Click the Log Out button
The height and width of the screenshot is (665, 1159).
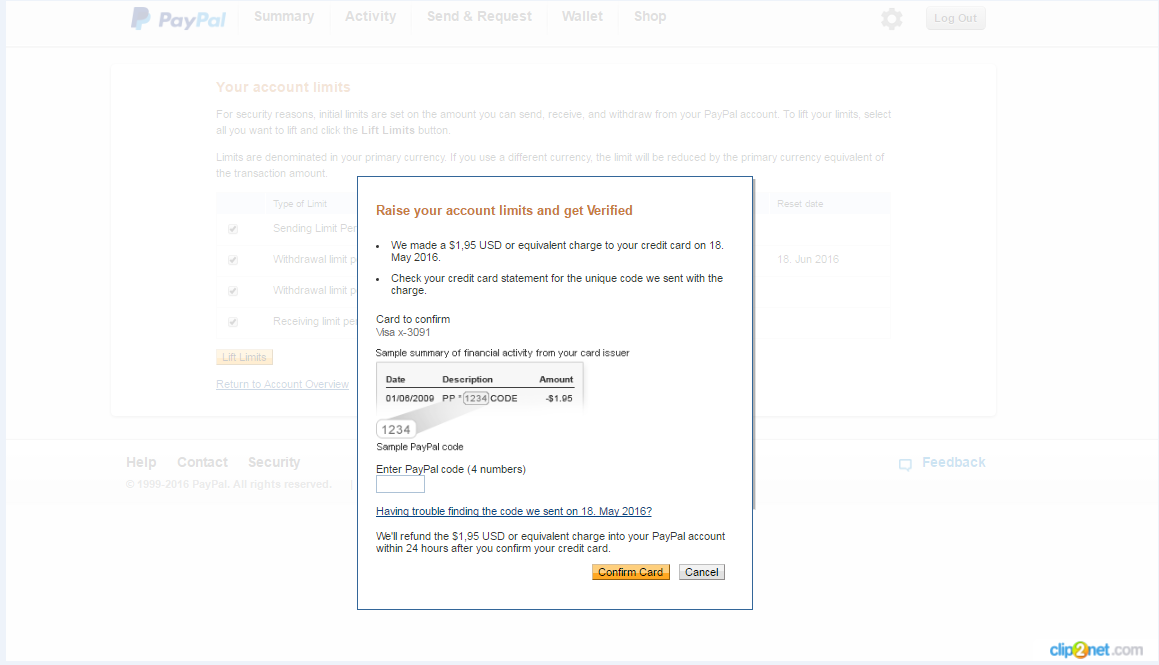pos(955,18)
